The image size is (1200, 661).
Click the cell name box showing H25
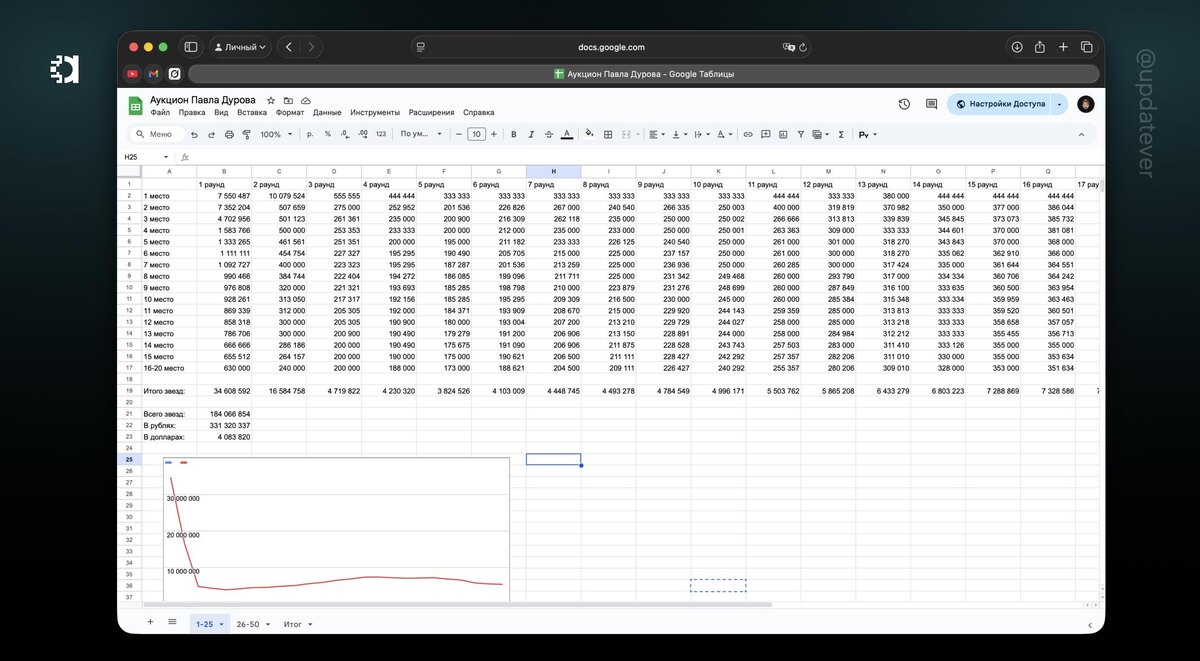(146, 157)
